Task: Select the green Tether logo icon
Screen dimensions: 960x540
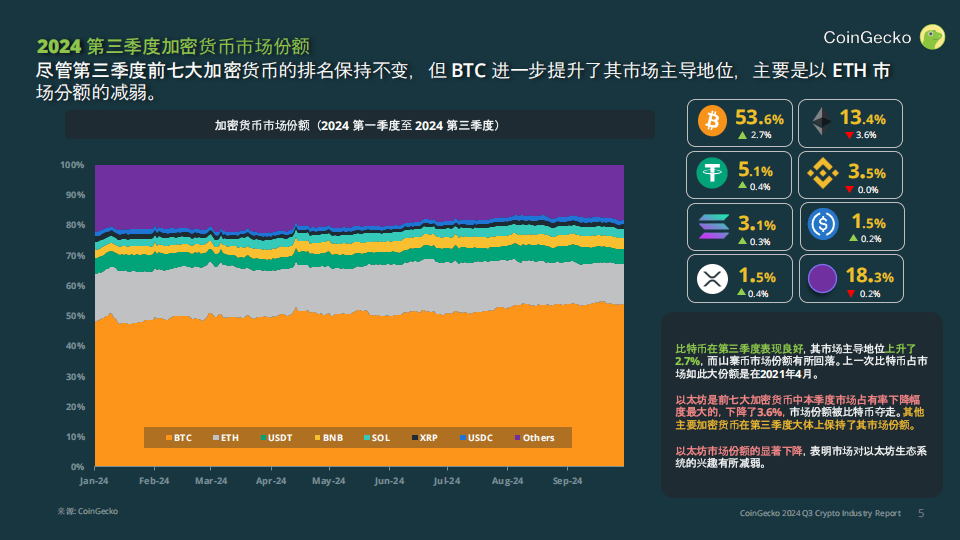Action: (713, 174)
